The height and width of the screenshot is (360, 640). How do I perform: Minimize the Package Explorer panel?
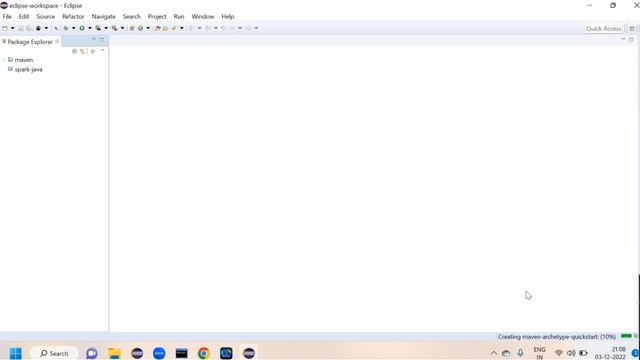point(93,40)
